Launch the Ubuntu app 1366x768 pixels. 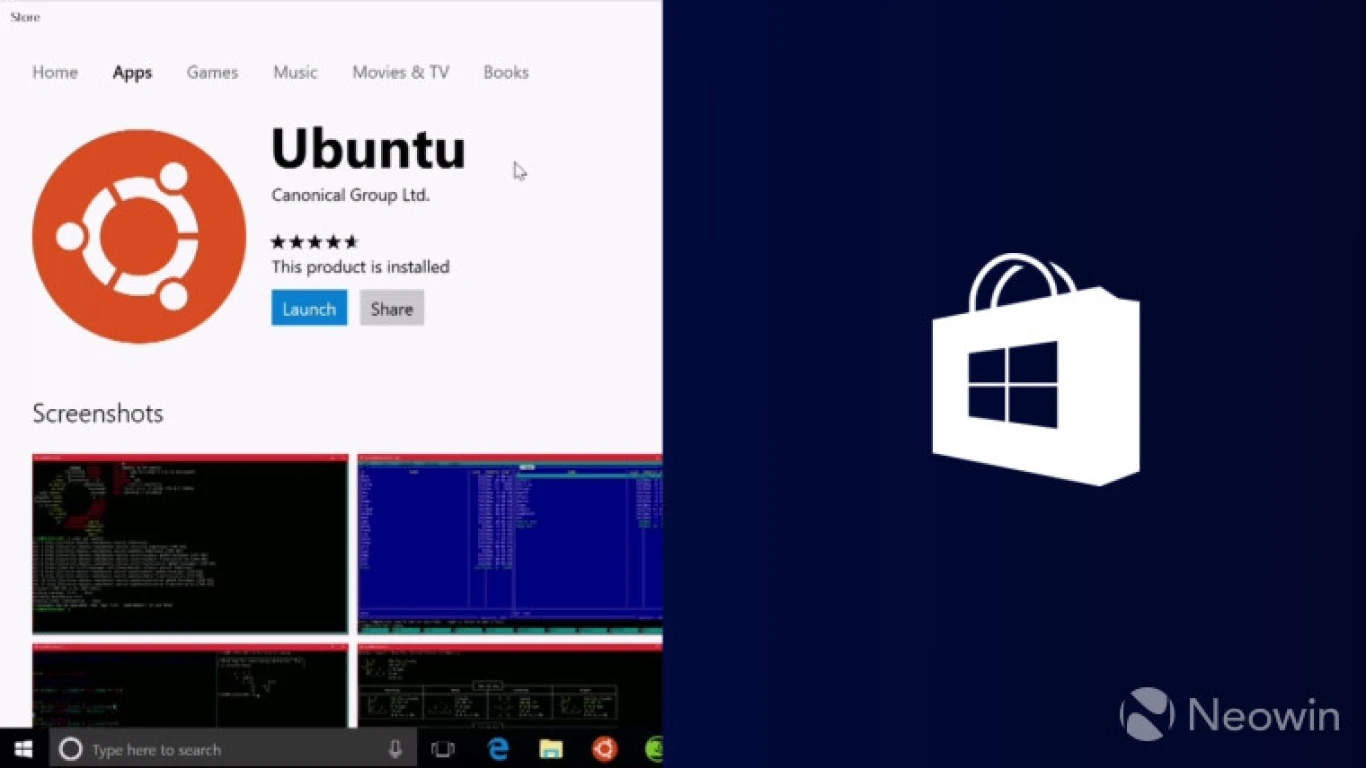309,308
